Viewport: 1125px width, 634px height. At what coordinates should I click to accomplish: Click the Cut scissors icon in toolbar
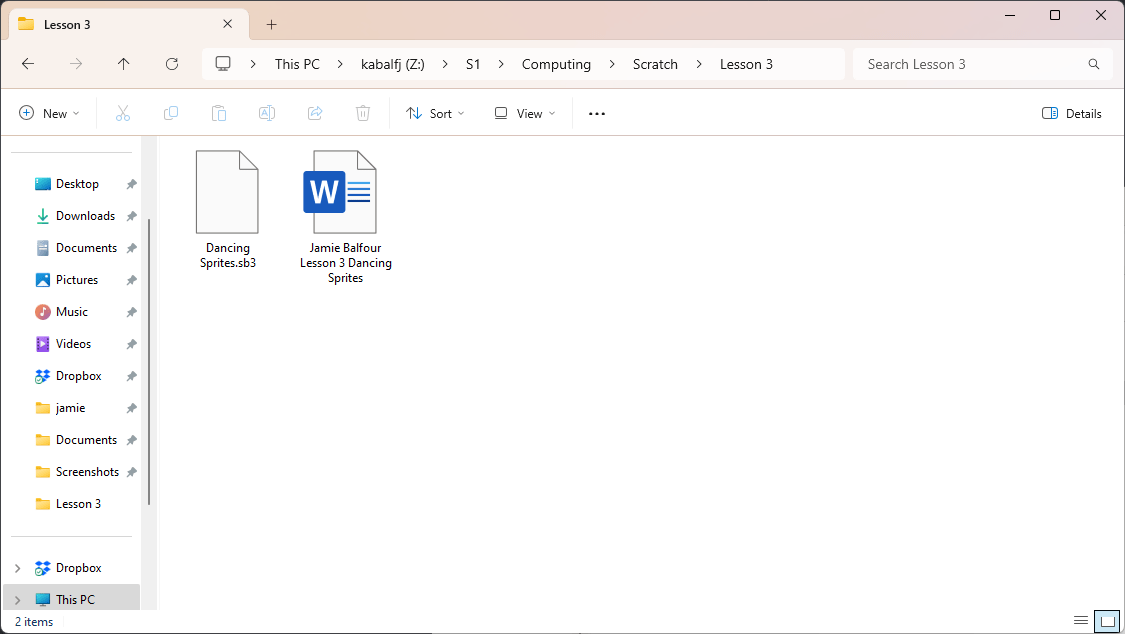123,113
